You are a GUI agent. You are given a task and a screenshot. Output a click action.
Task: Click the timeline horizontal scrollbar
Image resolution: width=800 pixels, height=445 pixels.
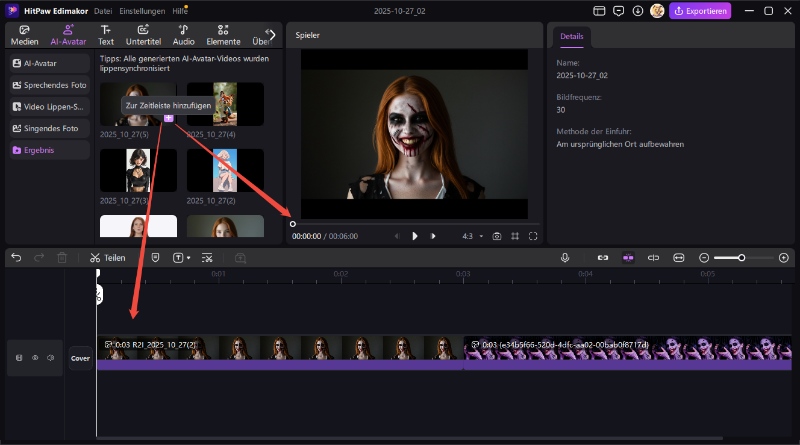[410, 438]
